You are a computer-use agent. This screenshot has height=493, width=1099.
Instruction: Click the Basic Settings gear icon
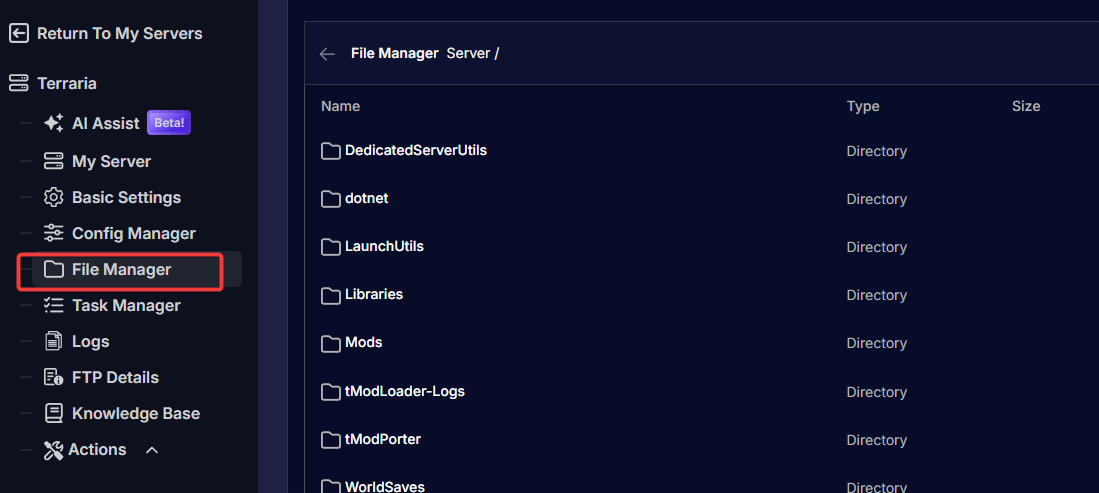pos(54,197)
